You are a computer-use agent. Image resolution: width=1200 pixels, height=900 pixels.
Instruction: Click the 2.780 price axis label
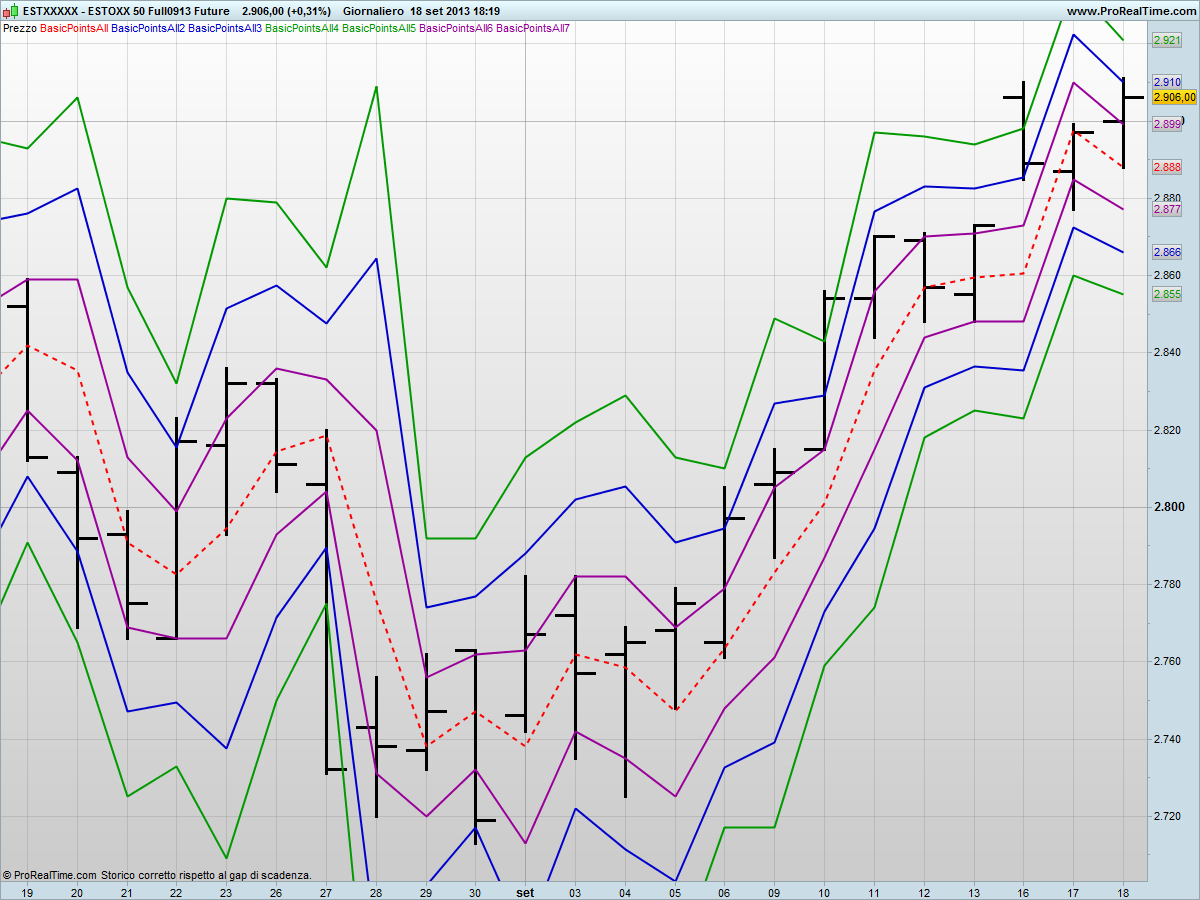1168,584
